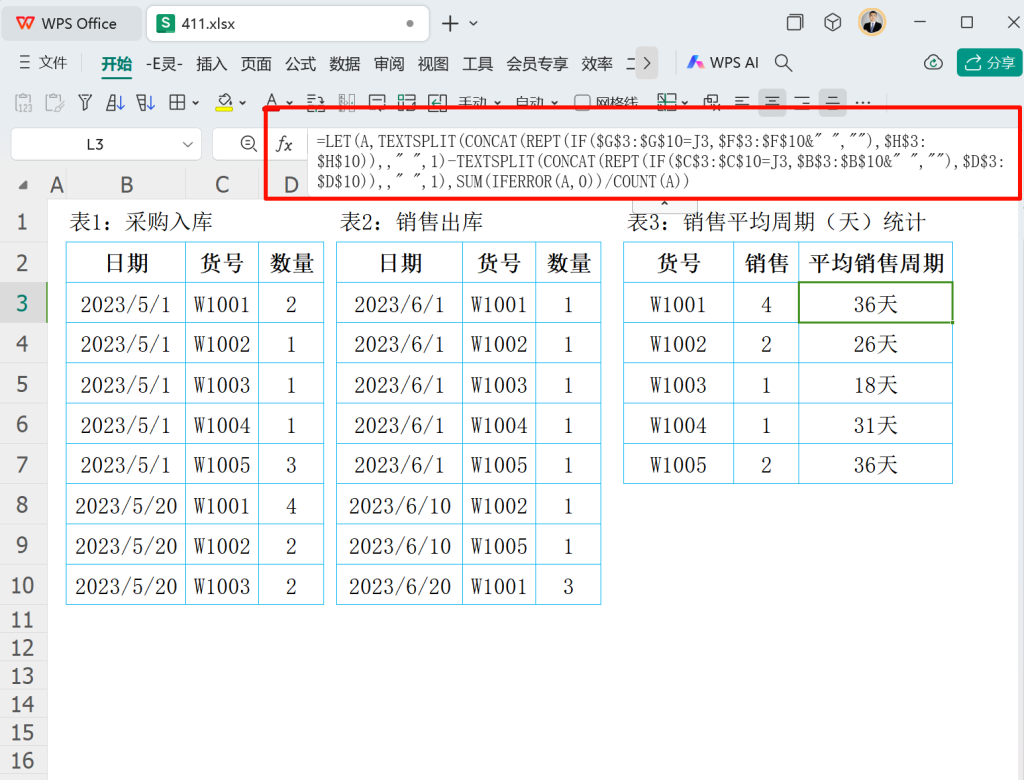Open the new tab dropdown chevron
The image size is (1024, 780).
pyautogui.click(x=473, y=24)
